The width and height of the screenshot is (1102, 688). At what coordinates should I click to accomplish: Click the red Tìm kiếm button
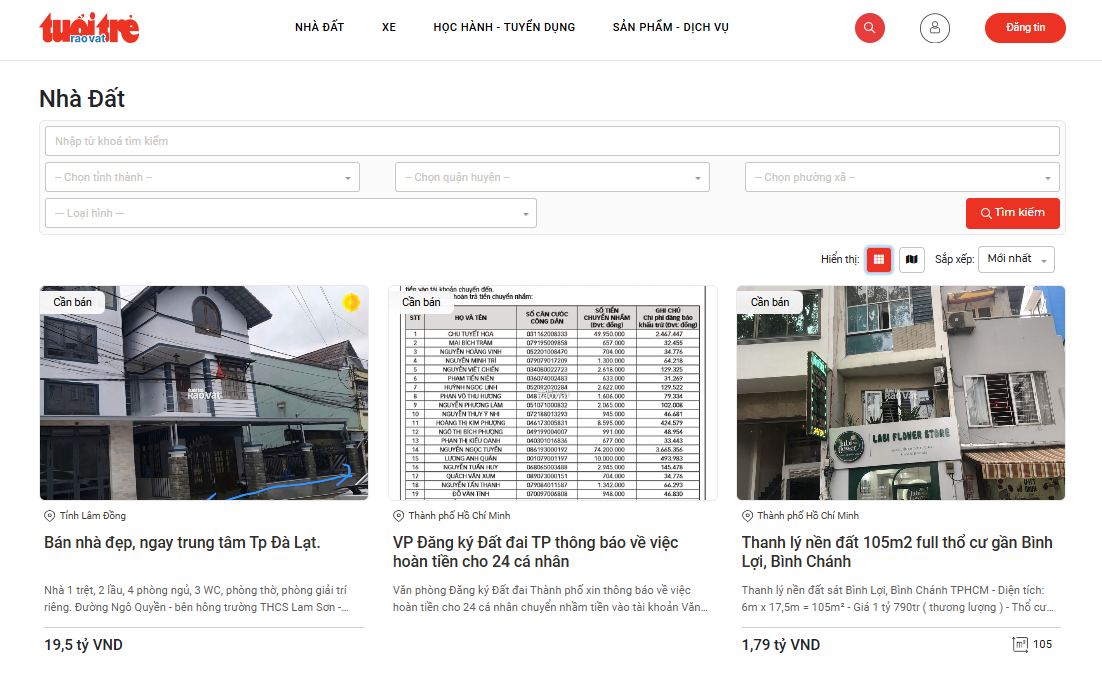(1012, 213)
